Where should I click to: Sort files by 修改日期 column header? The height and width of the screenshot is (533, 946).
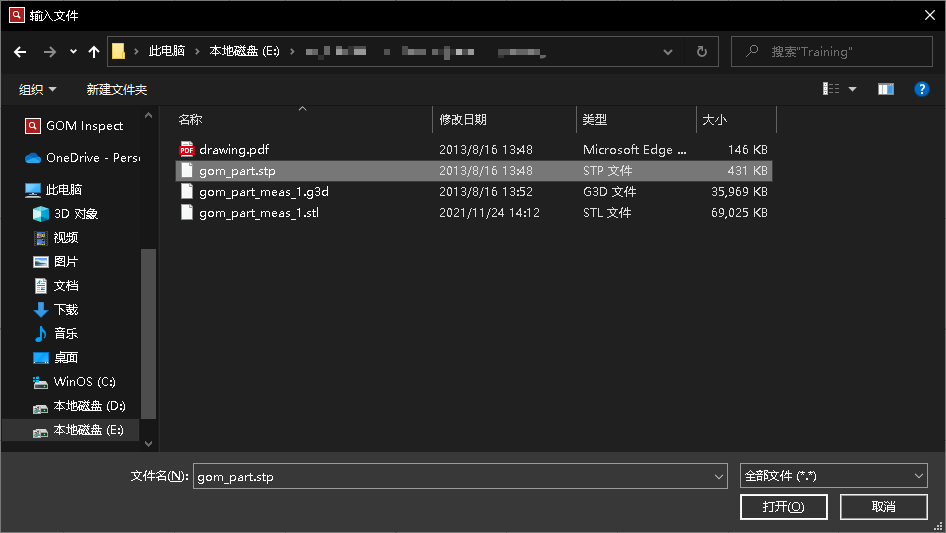tap(463, 119)
